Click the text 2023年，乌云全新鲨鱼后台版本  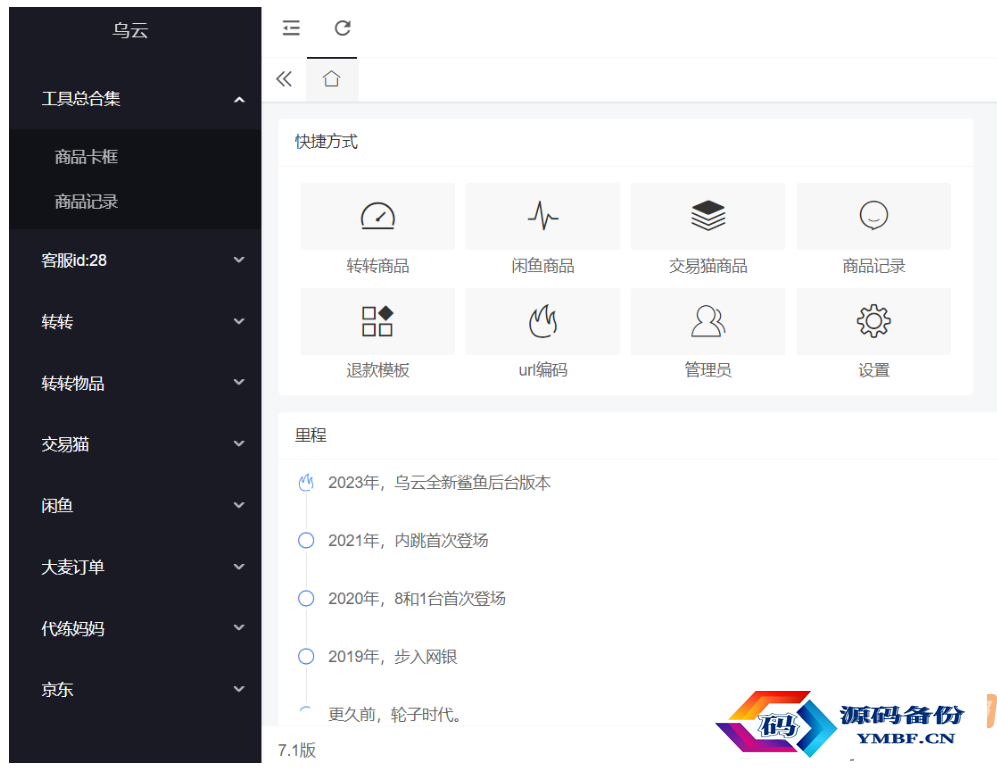[x=439, y=483]
